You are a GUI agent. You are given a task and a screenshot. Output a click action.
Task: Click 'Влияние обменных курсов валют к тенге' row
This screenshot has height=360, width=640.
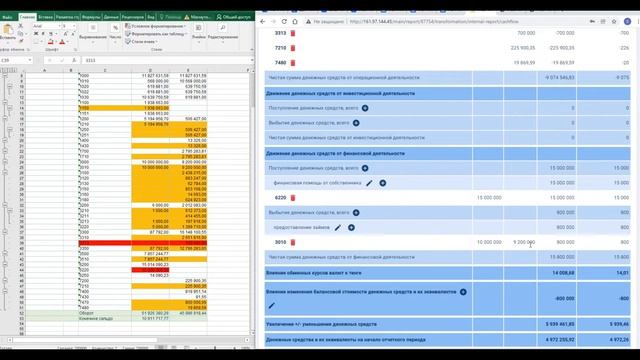pos(447,273)
